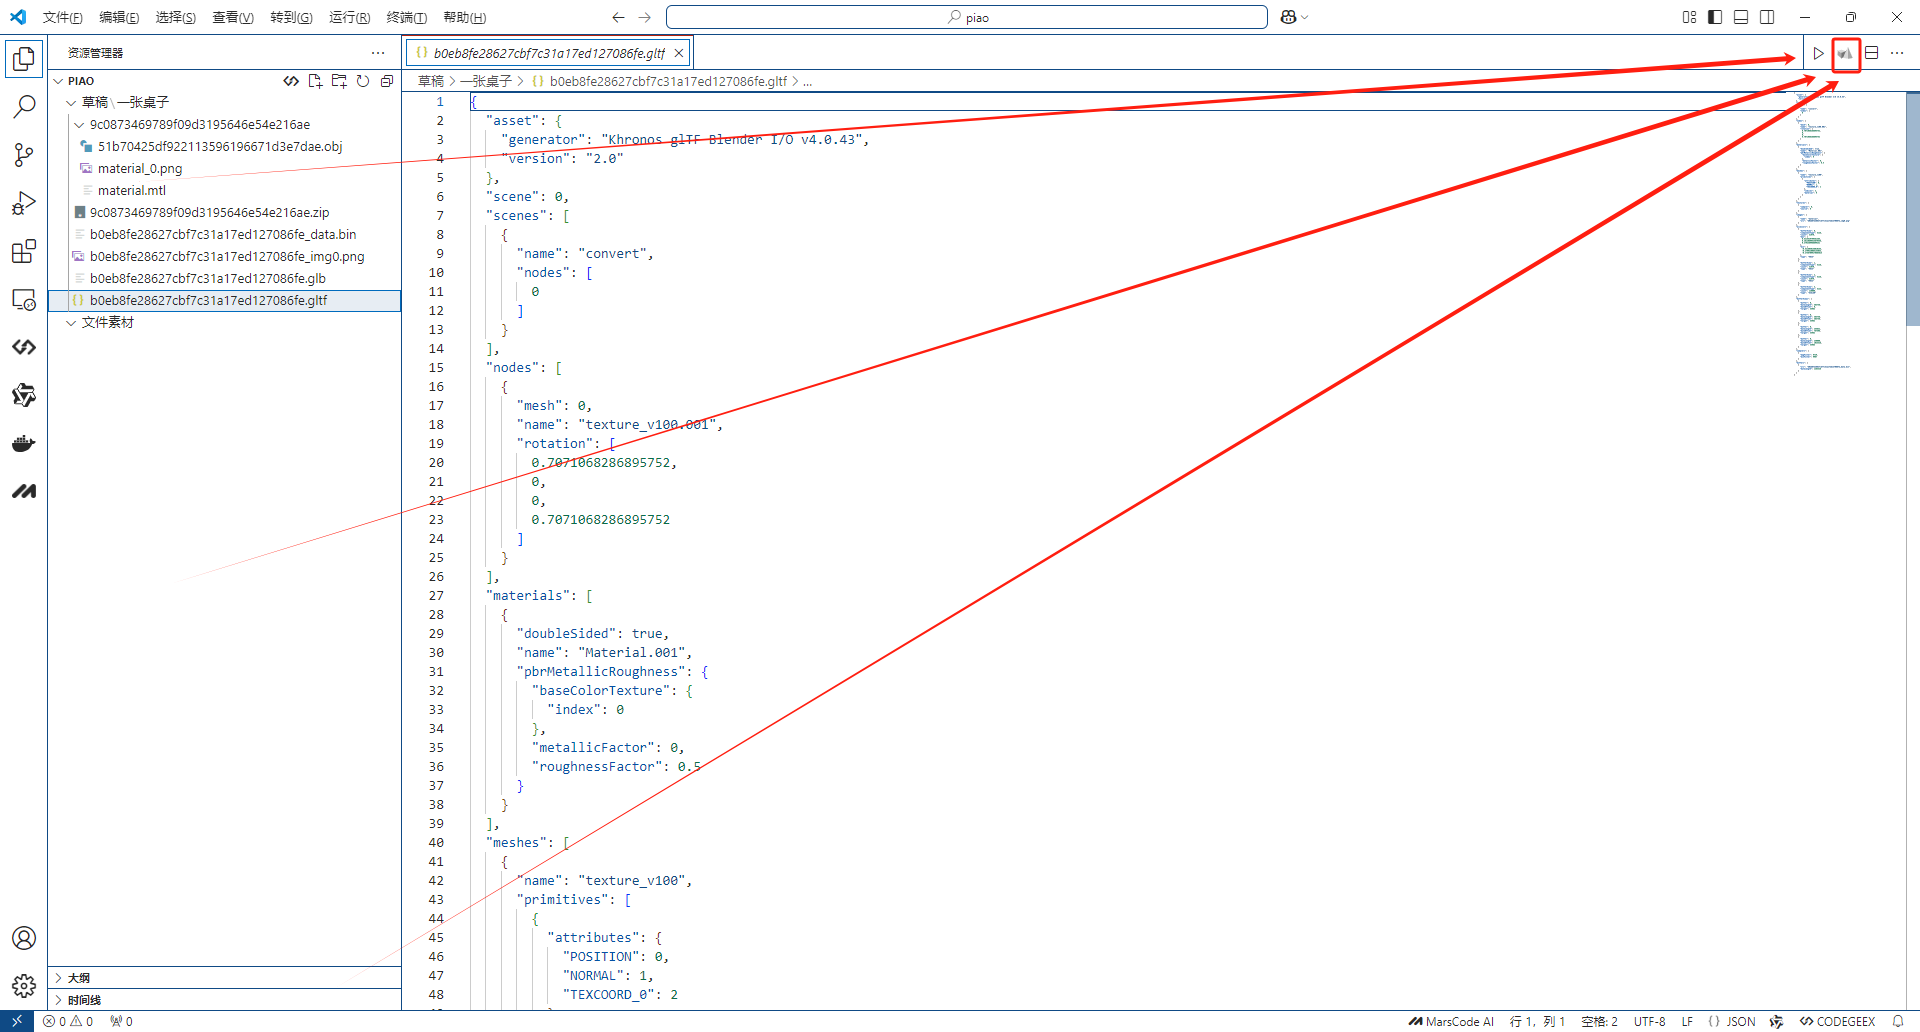
Task: Open the Docker panel from activity bar
Action: (24, 443)
